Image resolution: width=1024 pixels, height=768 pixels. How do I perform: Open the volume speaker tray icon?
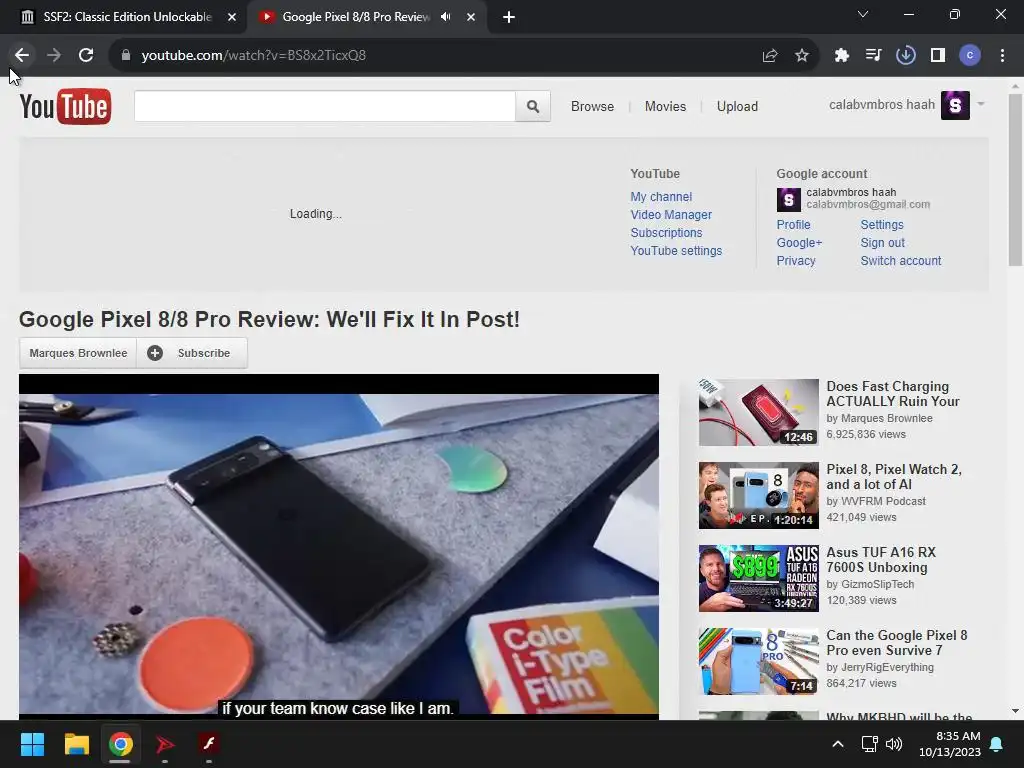(x=894, y=744)
